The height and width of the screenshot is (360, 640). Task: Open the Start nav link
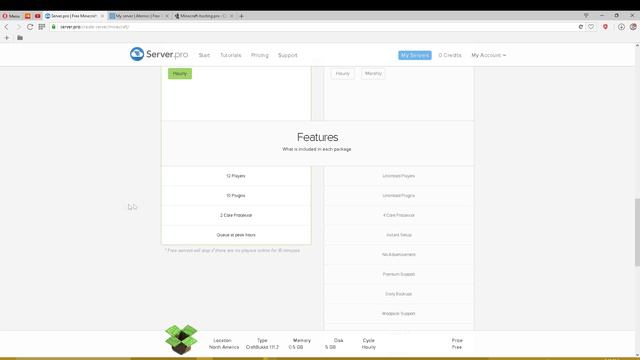pyautogui.click(x=204, y=55)
